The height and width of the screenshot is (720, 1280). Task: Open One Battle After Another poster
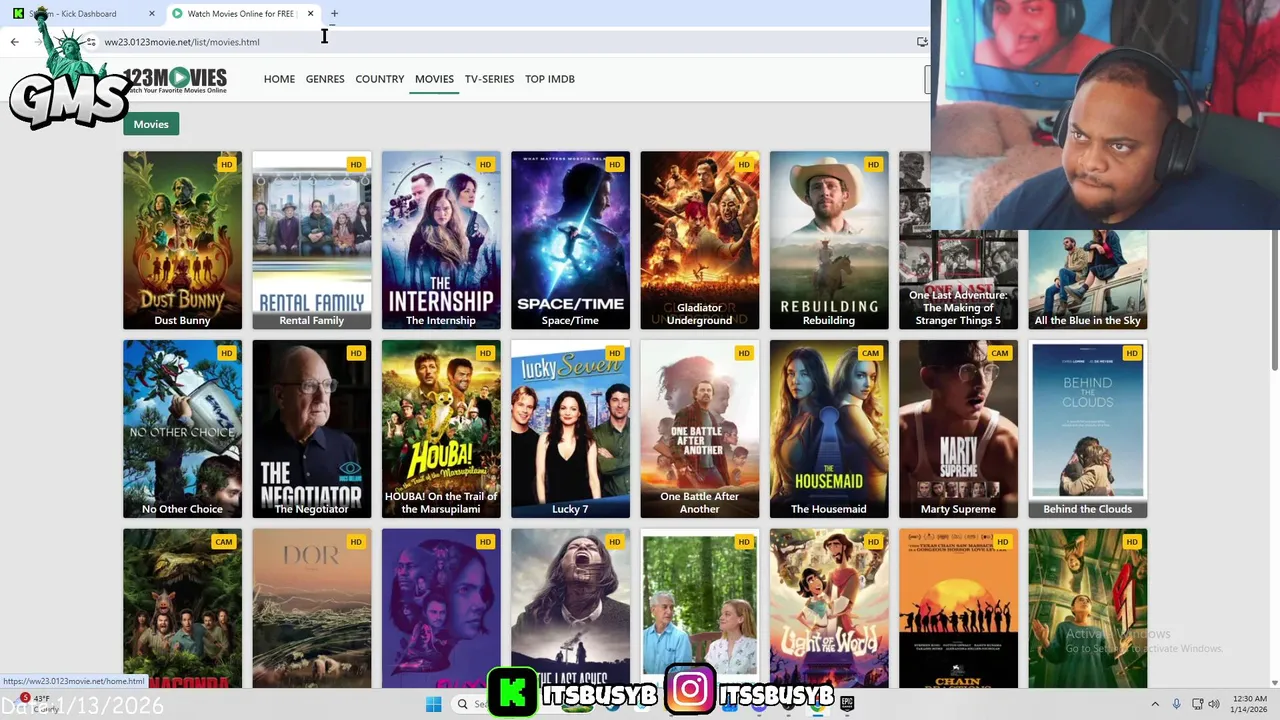click(699, 429)
